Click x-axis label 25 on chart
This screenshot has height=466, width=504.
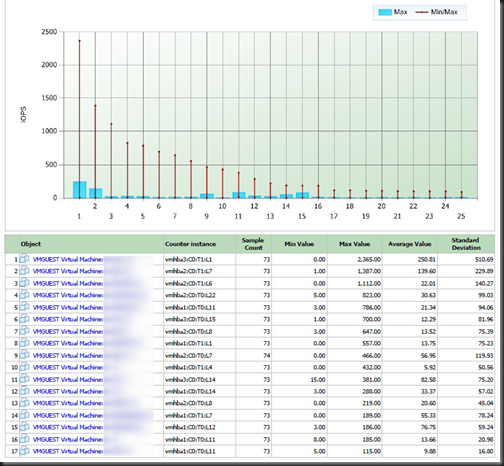click(461, 216)
